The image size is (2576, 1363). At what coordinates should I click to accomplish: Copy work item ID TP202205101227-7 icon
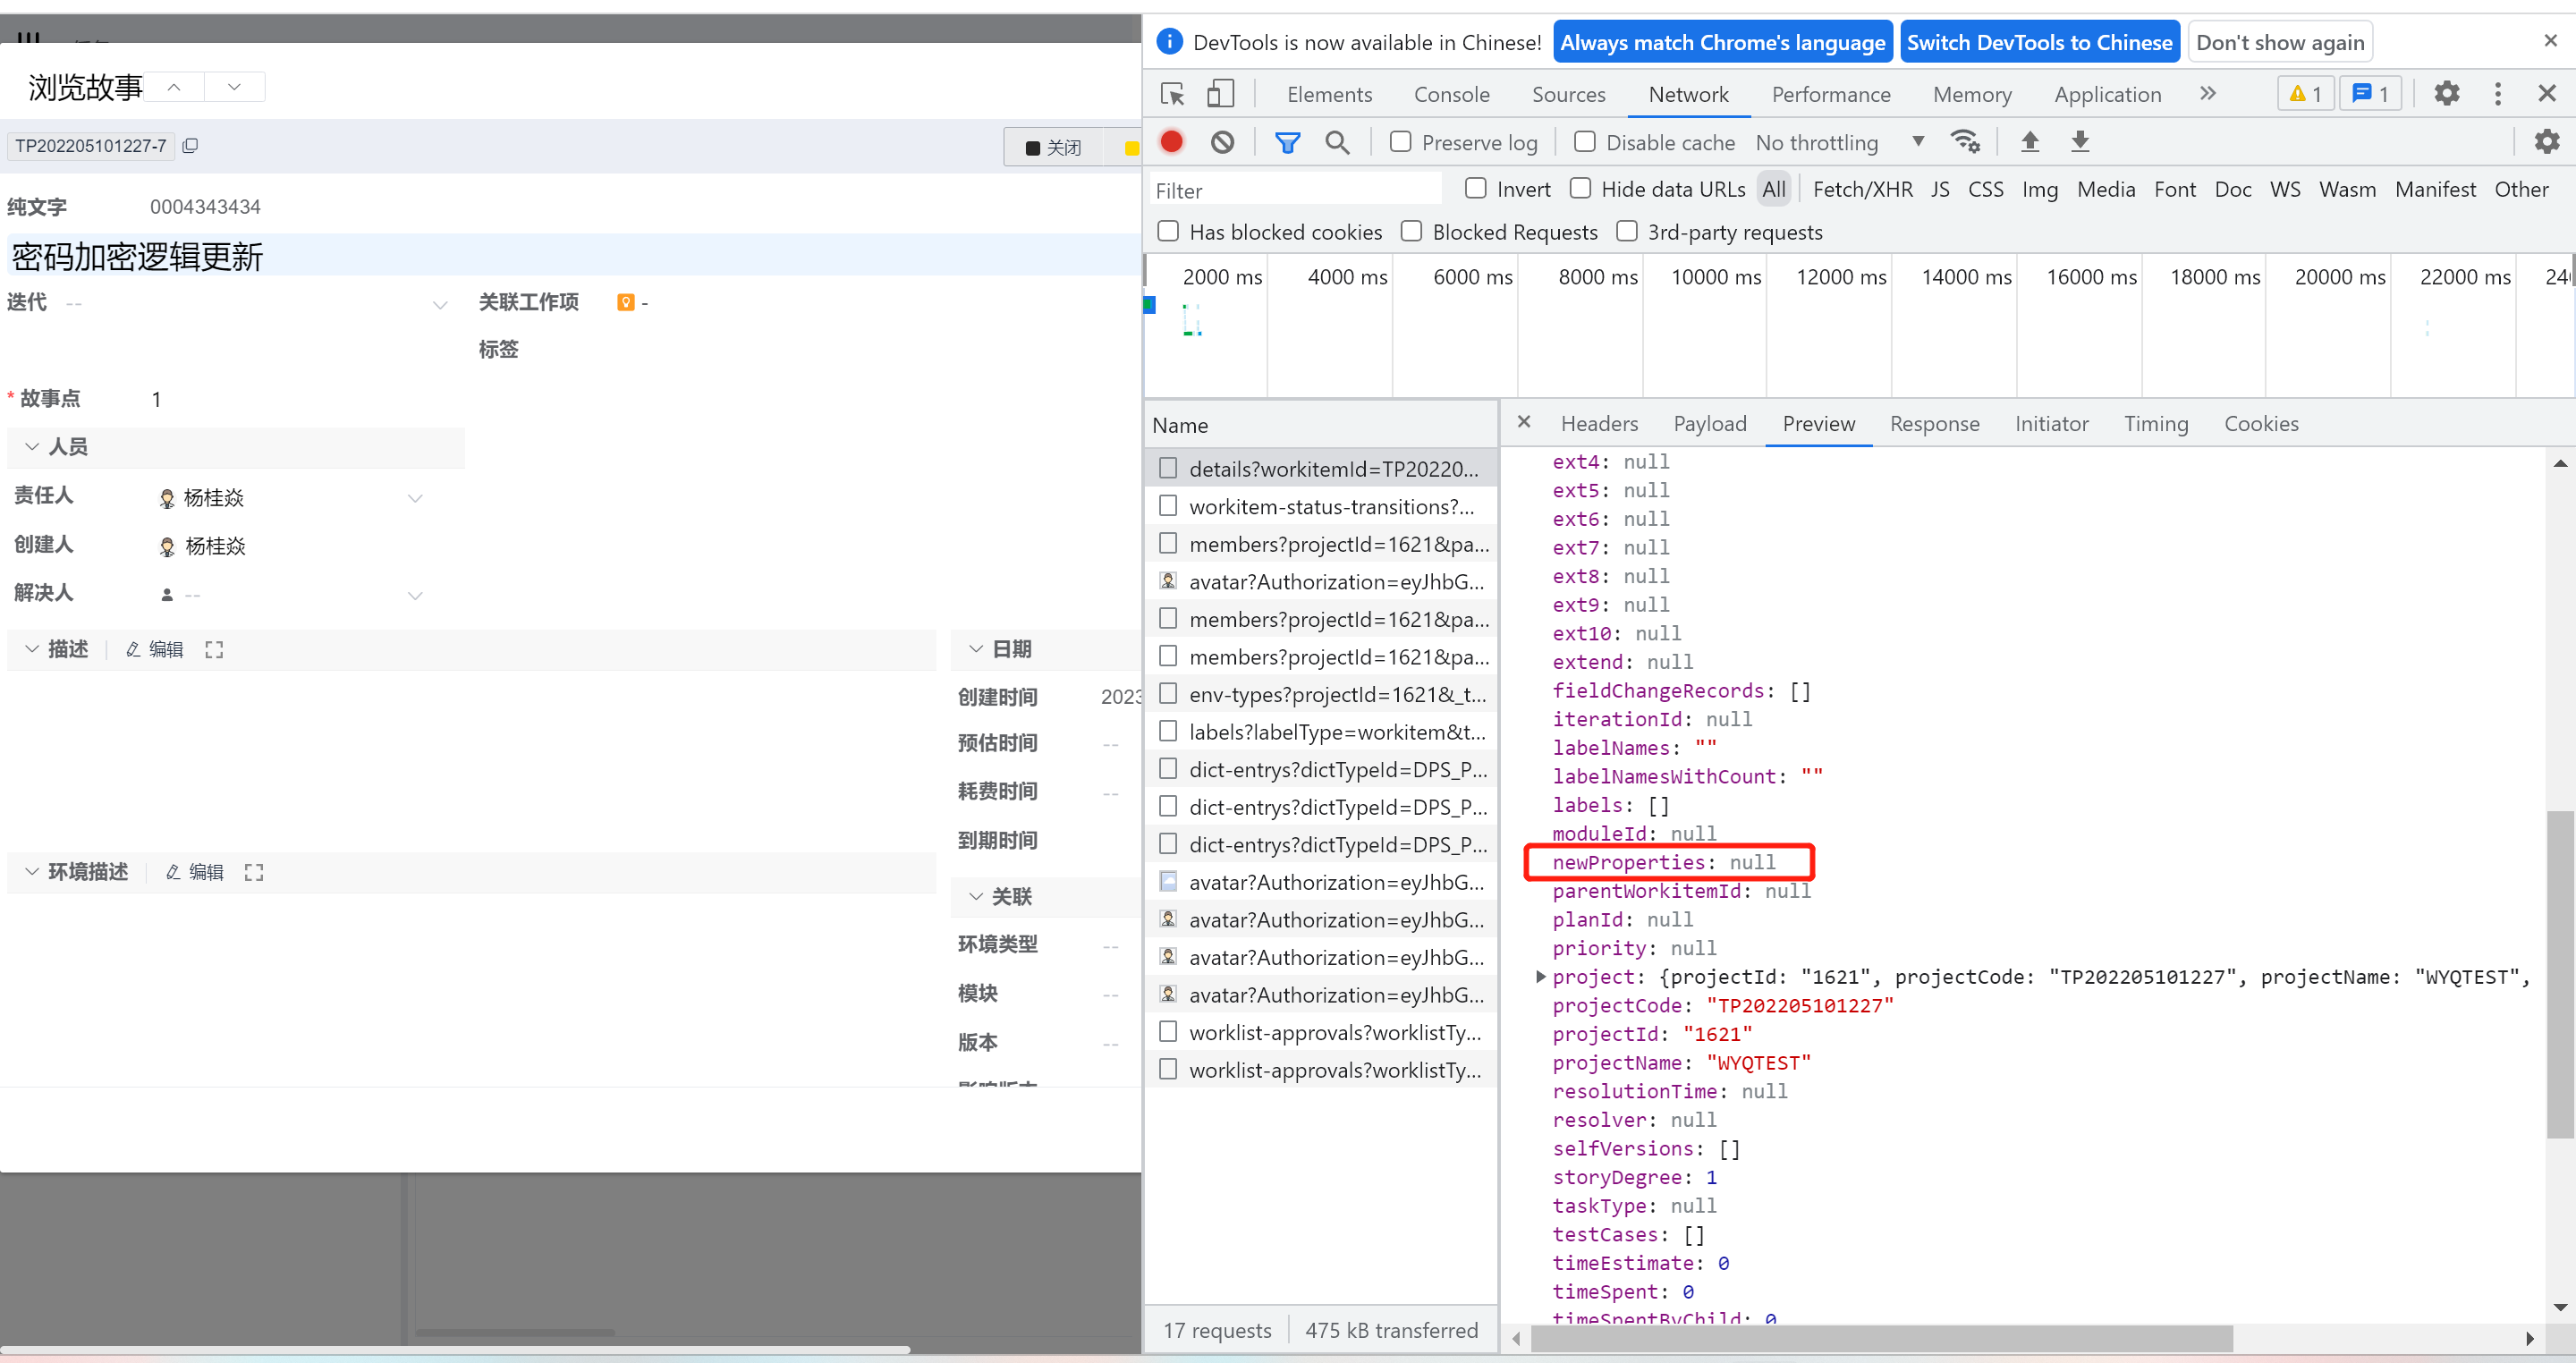(x=190, y=146)
